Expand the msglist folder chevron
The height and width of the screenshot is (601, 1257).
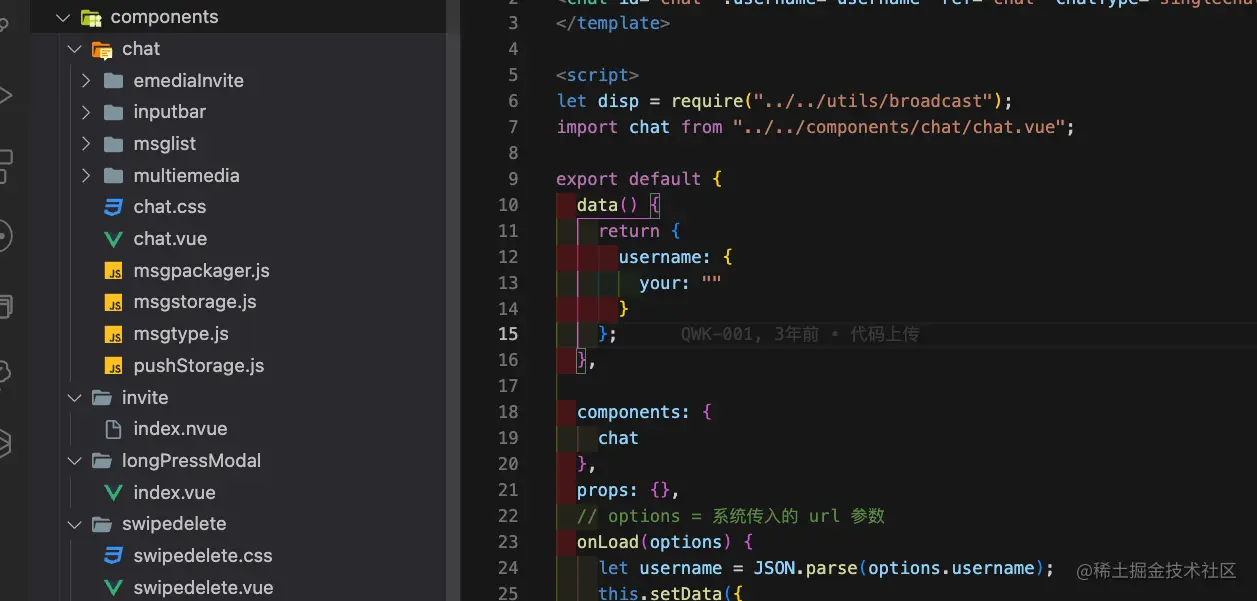[x=86, y=144]
